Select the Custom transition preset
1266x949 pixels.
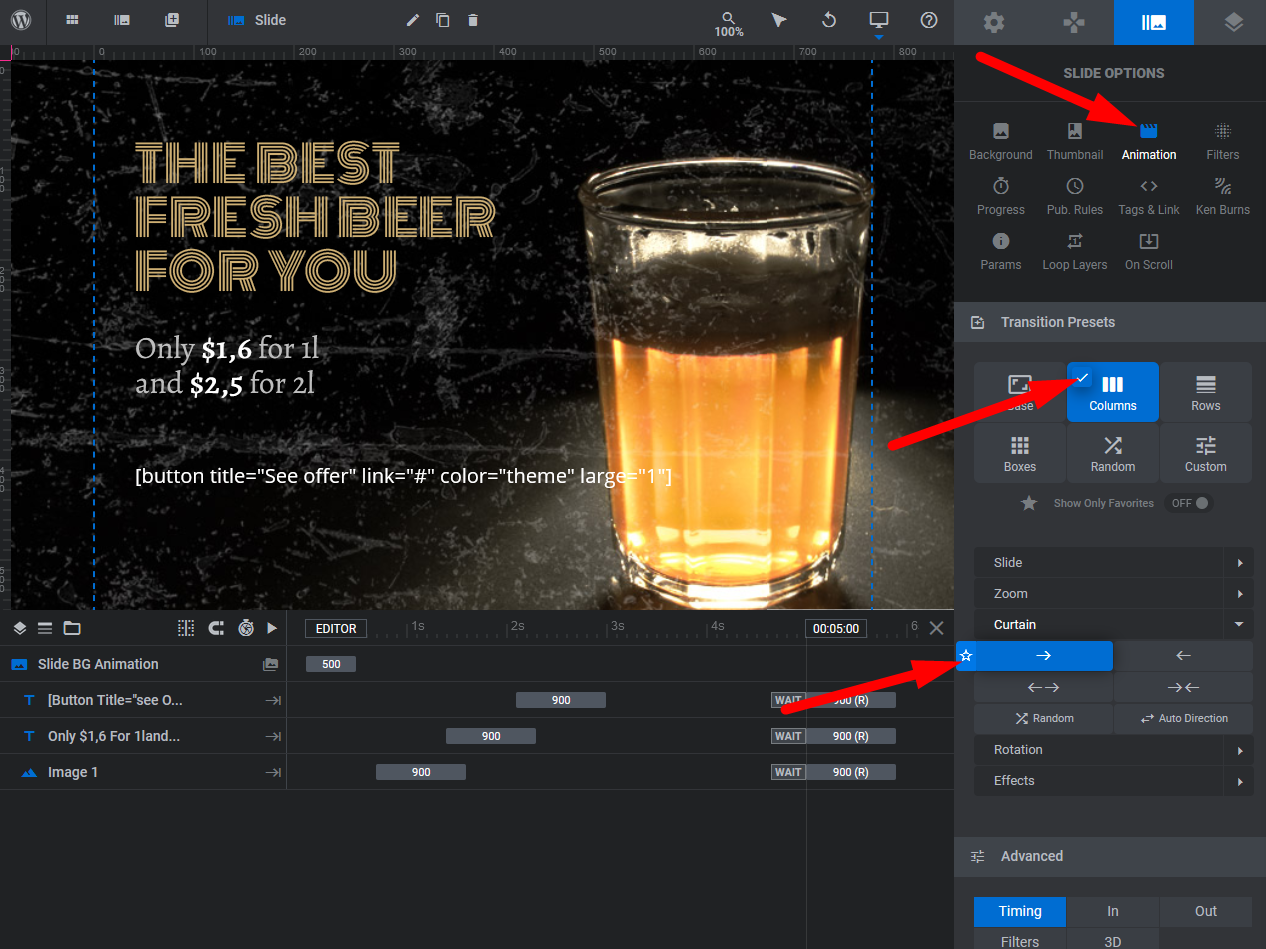1205,453
